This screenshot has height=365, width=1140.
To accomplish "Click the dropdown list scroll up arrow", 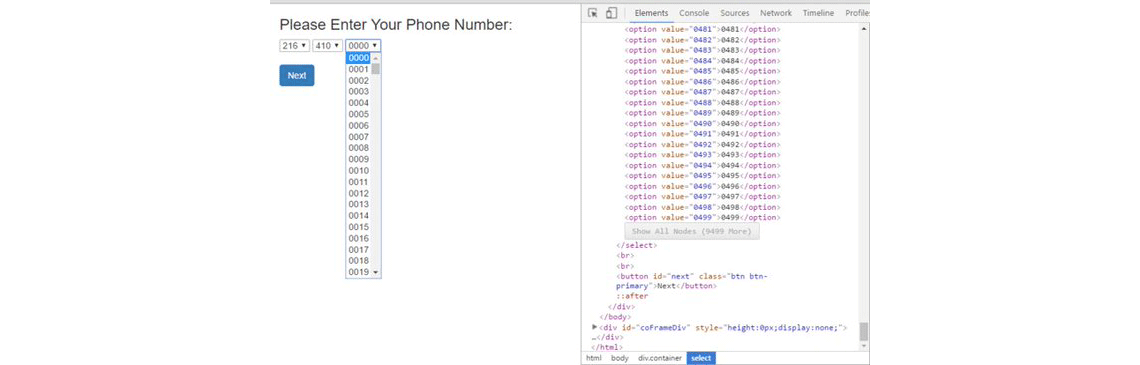I will click(376, 58).
